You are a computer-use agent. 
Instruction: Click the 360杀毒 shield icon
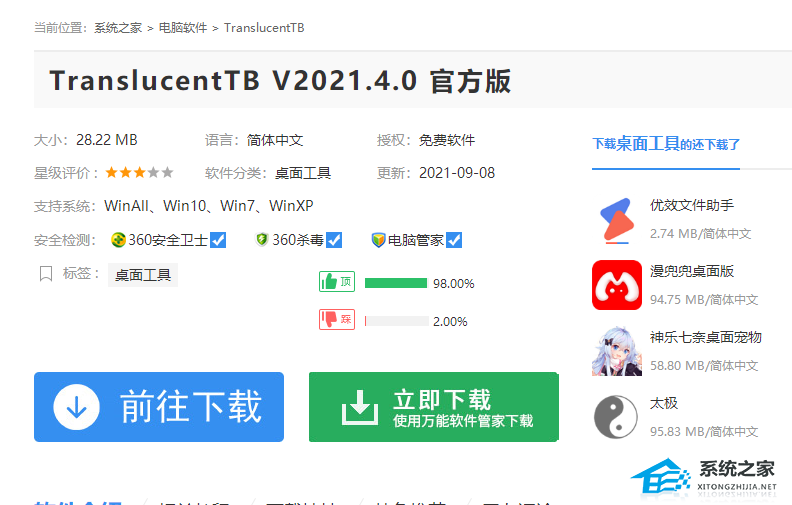coord(262,240)
